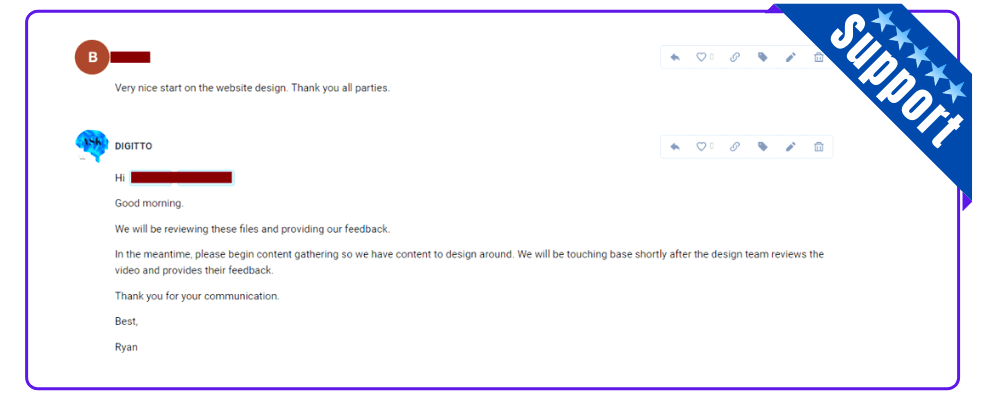Add a tag to DIGITTO's message
This screenshot has width=1000, height=400.
[x=763, y=147]
